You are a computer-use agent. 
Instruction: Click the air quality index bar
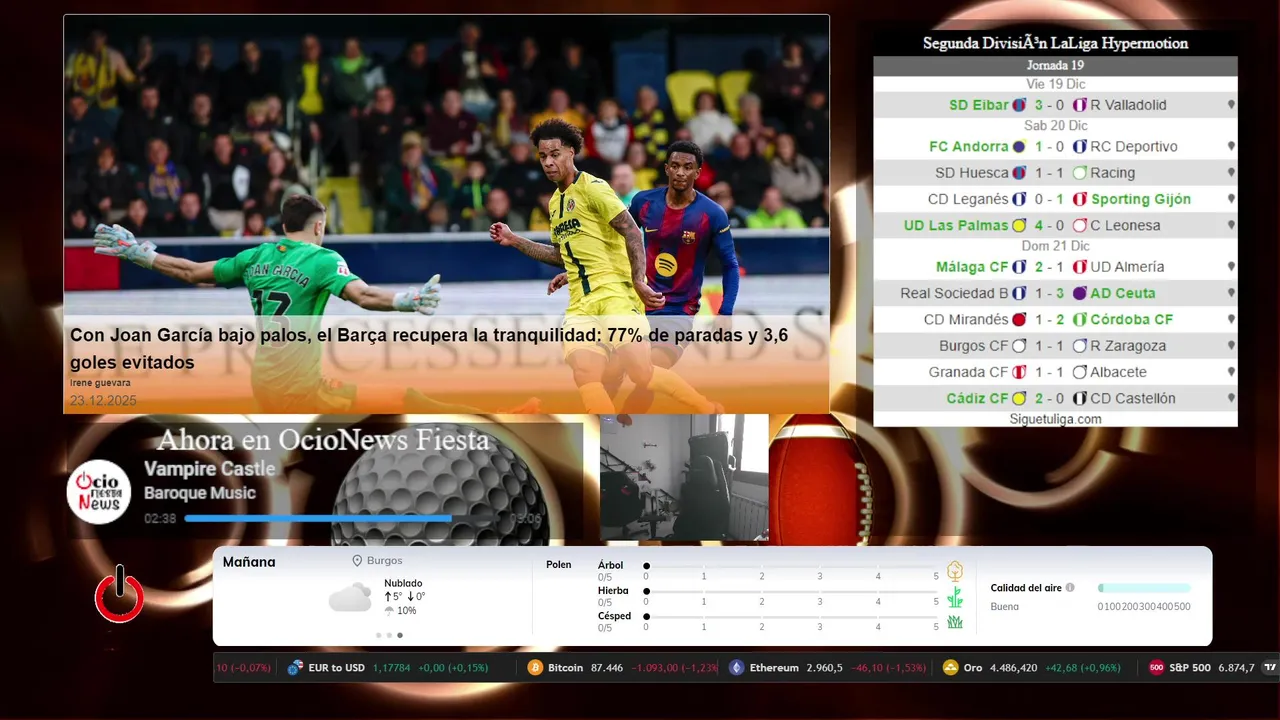point(1144,588)
